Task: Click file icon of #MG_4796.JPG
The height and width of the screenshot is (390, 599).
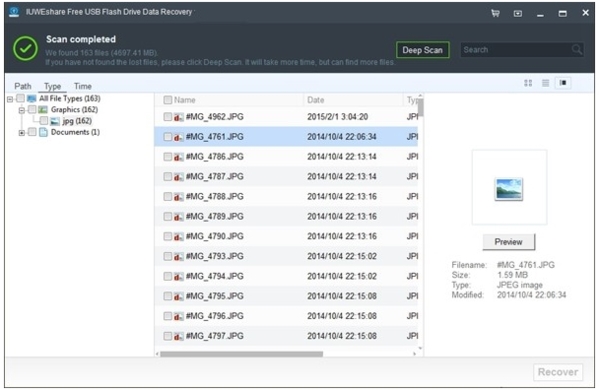Action: (x=178, y=316)
